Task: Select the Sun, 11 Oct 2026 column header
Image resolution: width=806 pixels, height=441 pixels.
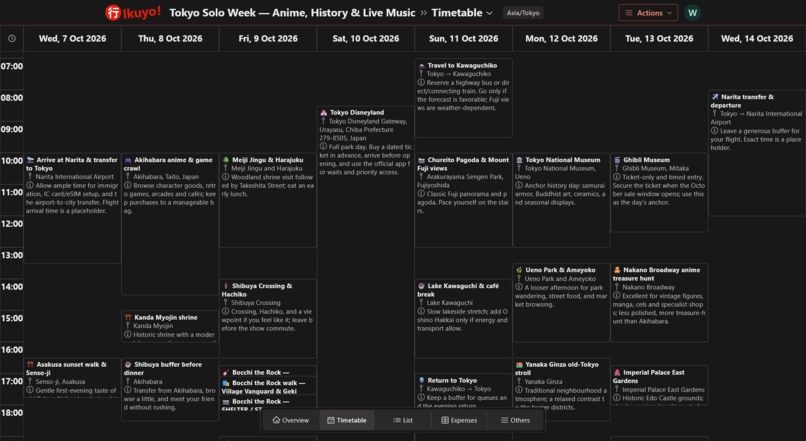Action: 463,39
